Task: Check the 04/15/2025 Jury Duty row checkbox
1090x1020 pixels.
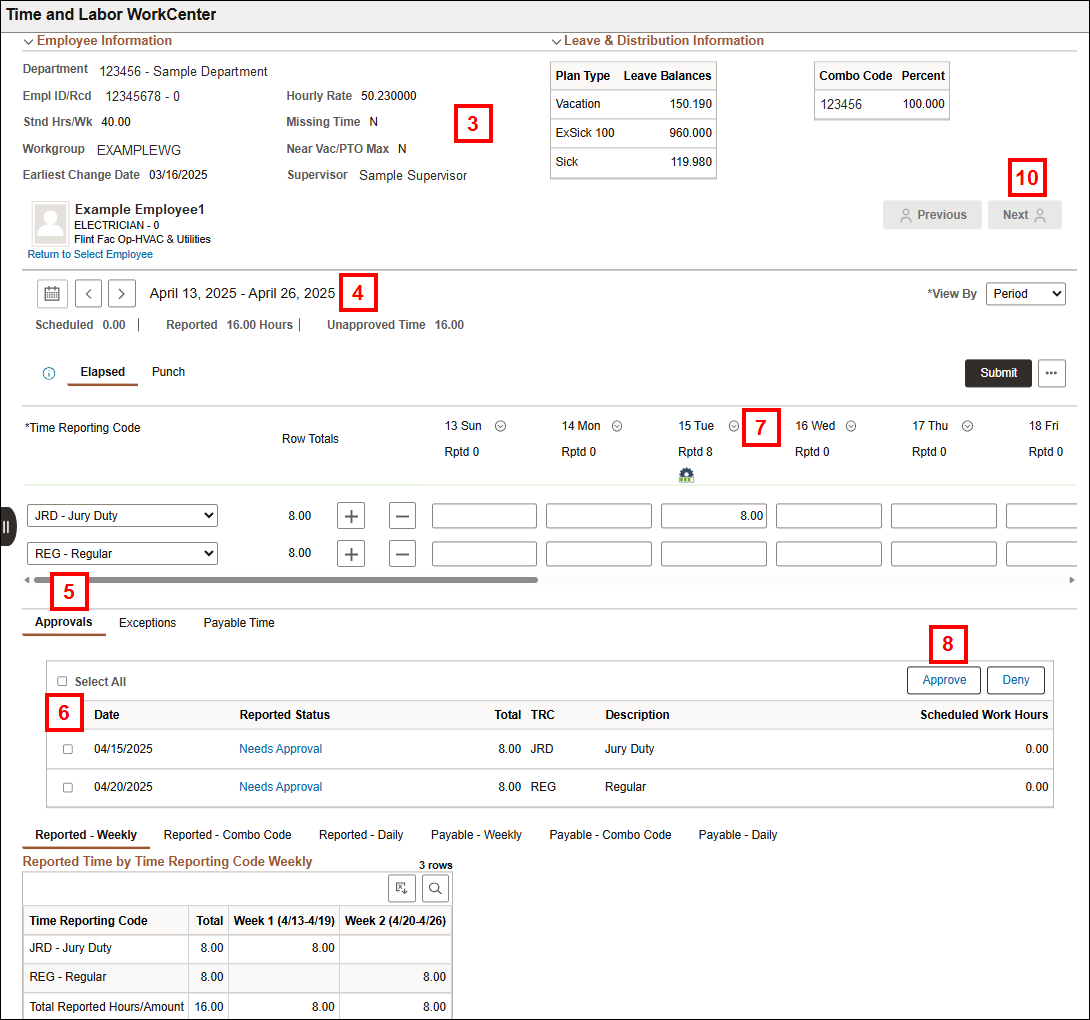Action: 67,749
